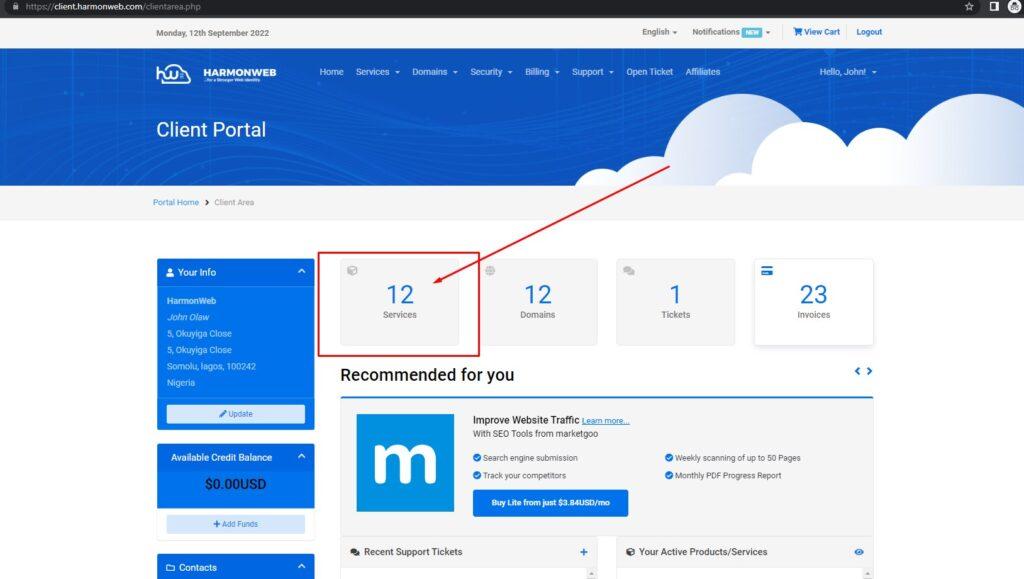Open the English language dropdown
Image resolution: width=1024 pixels, height=579 pixels.
tap(659, 32)
